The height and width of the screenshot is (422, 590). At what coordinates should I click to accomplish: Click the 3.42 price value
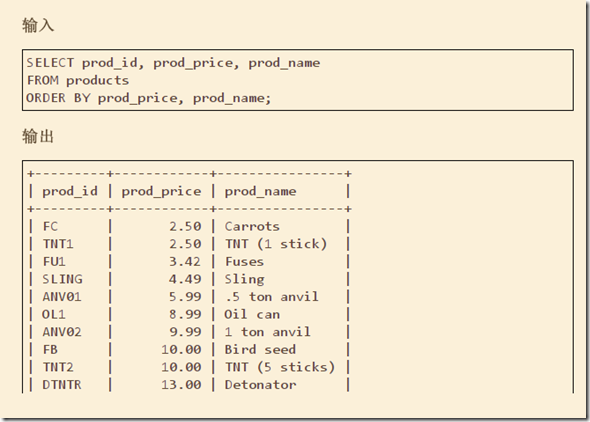(x=185, y=262)
